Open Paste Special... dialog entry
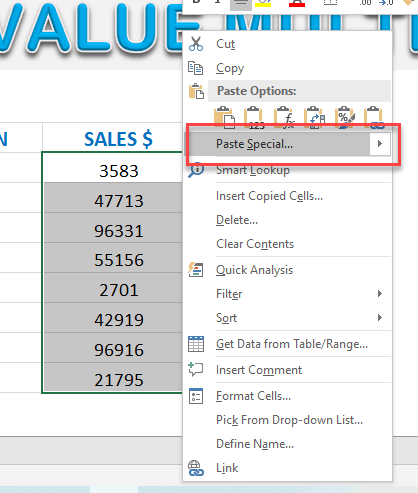 (x=278, y=144)
